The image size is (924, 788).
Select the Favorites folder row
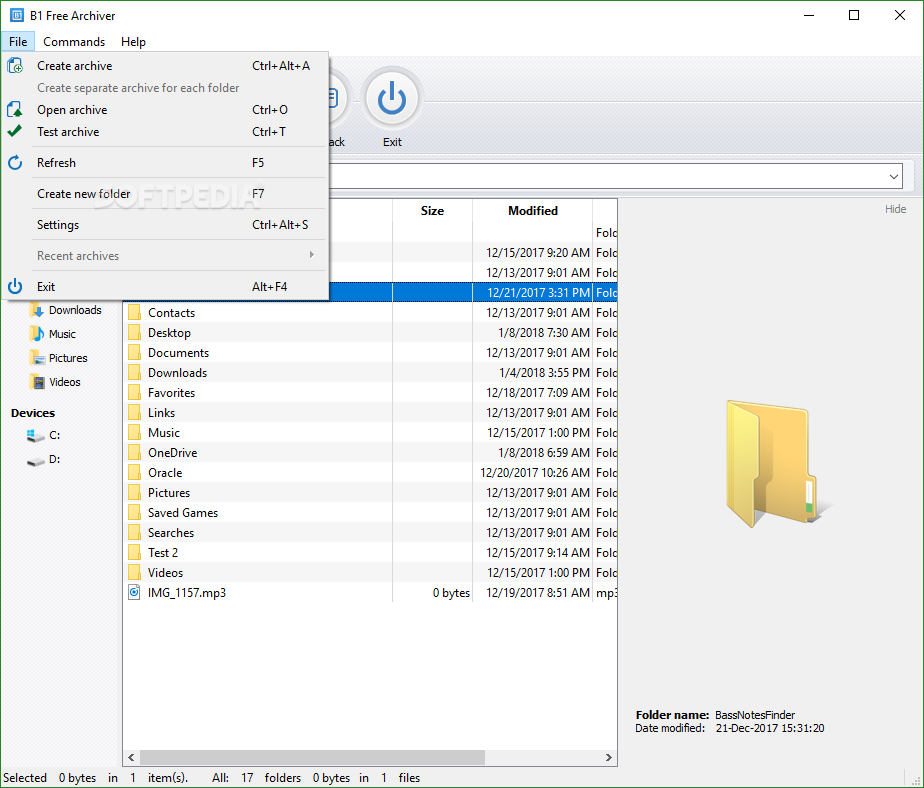coord(370,393)
